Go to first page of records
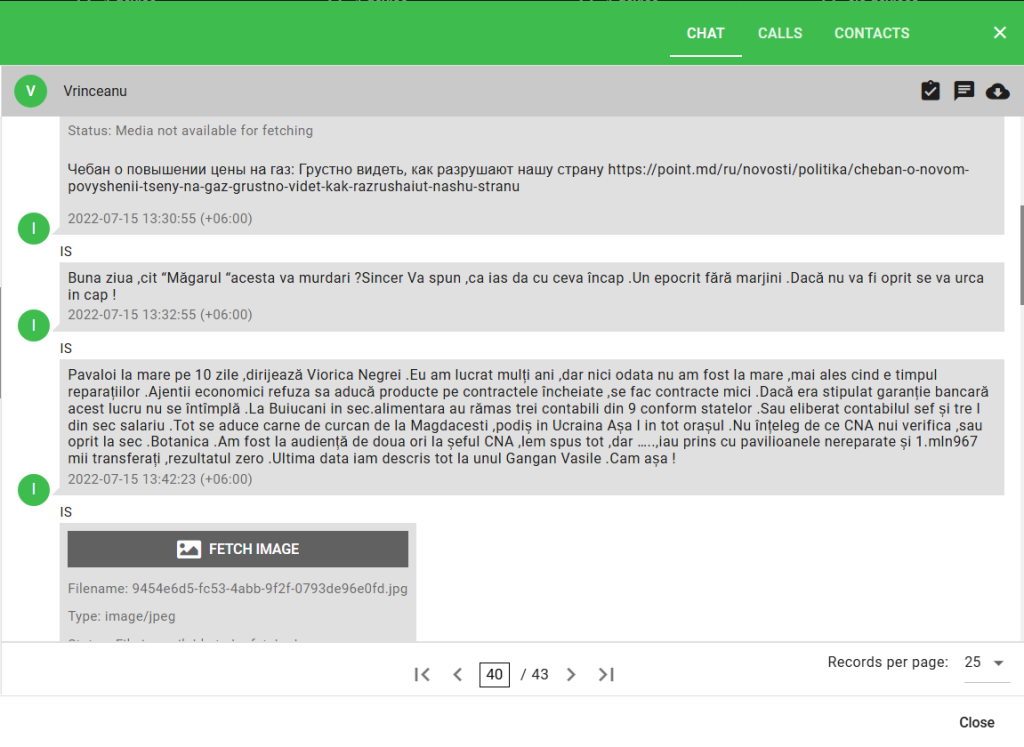 (422, 675)
